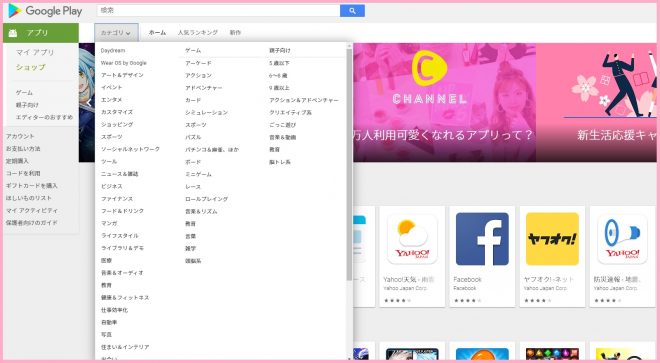This screenshot has height=363, width=660.
Task: Choose イベント category
Action: (112, 87)
